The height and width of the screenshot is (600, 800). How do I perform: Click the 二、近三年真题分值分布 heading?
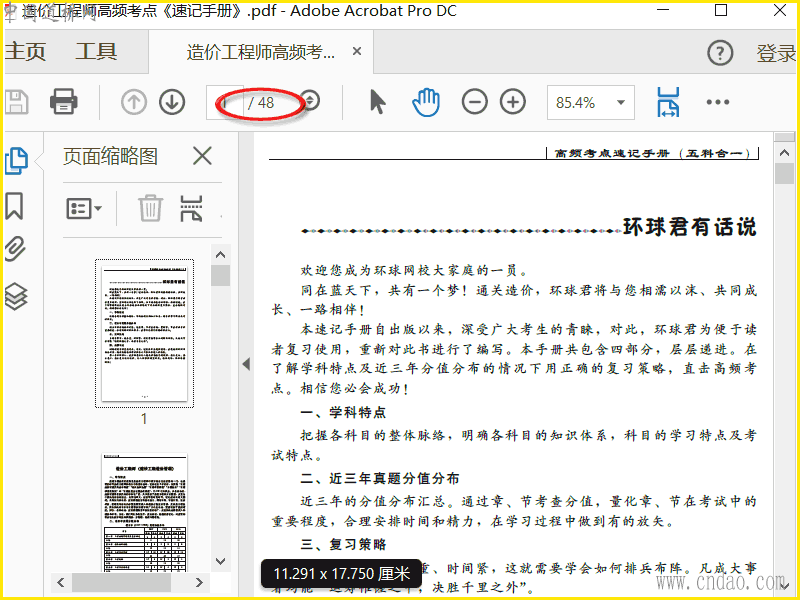(380, 478)
